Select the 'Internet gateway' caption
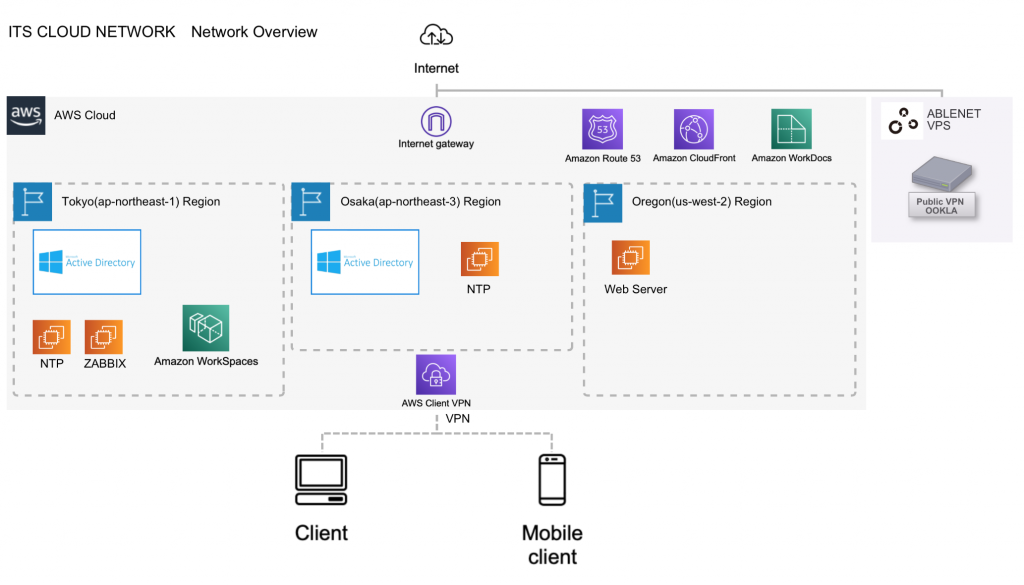Viewport: 1024px width, 585px height. coord(436,144)
